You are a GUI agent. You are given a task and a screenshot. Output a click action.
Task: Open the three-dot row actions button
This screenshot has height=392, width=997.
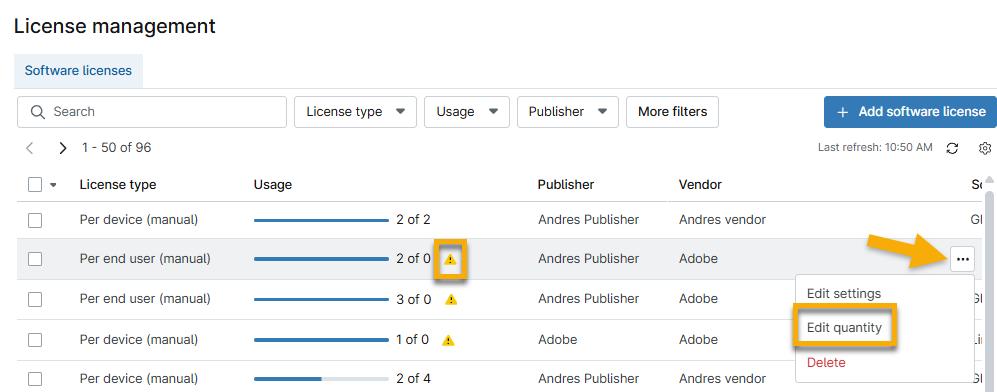tap(963, 259)
